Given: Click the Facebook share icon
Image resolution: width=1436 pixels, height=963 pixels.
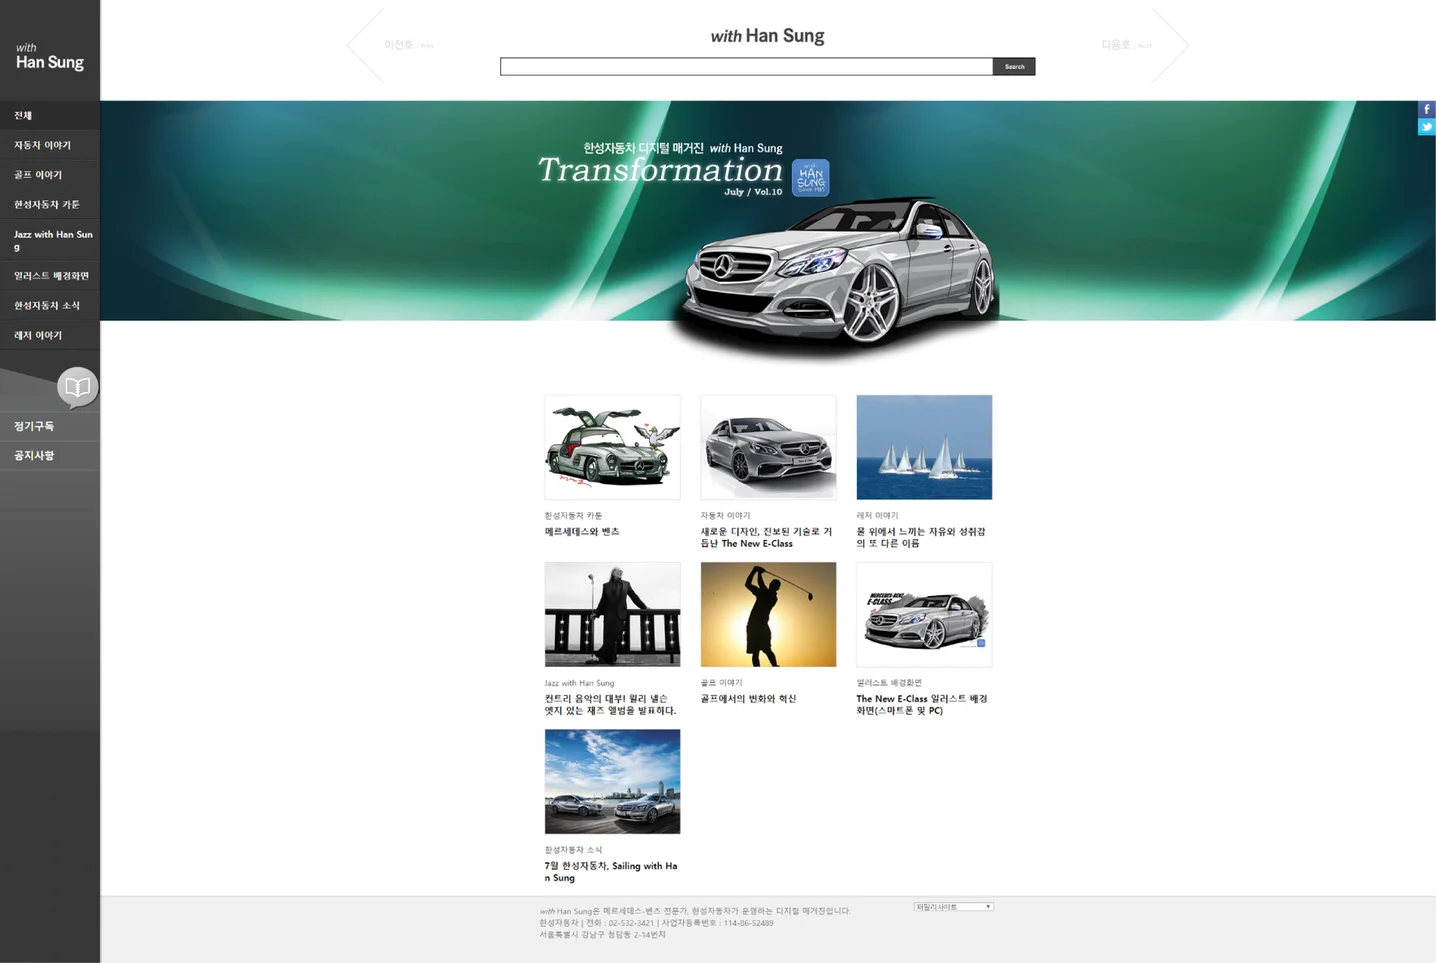Looking at the screenshot, I should click(x=1427, y=109).
